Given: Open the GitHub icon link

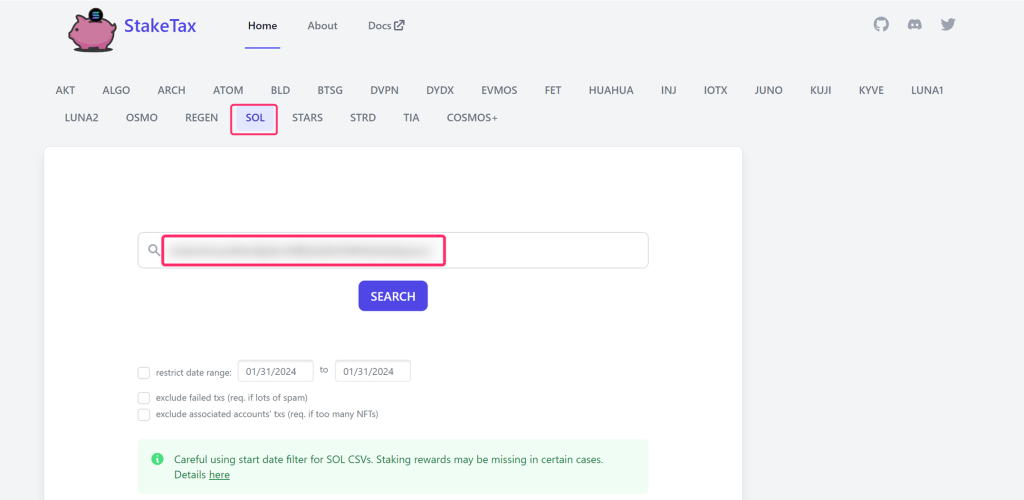Looking at the screenshot, I should pos(881,24).
